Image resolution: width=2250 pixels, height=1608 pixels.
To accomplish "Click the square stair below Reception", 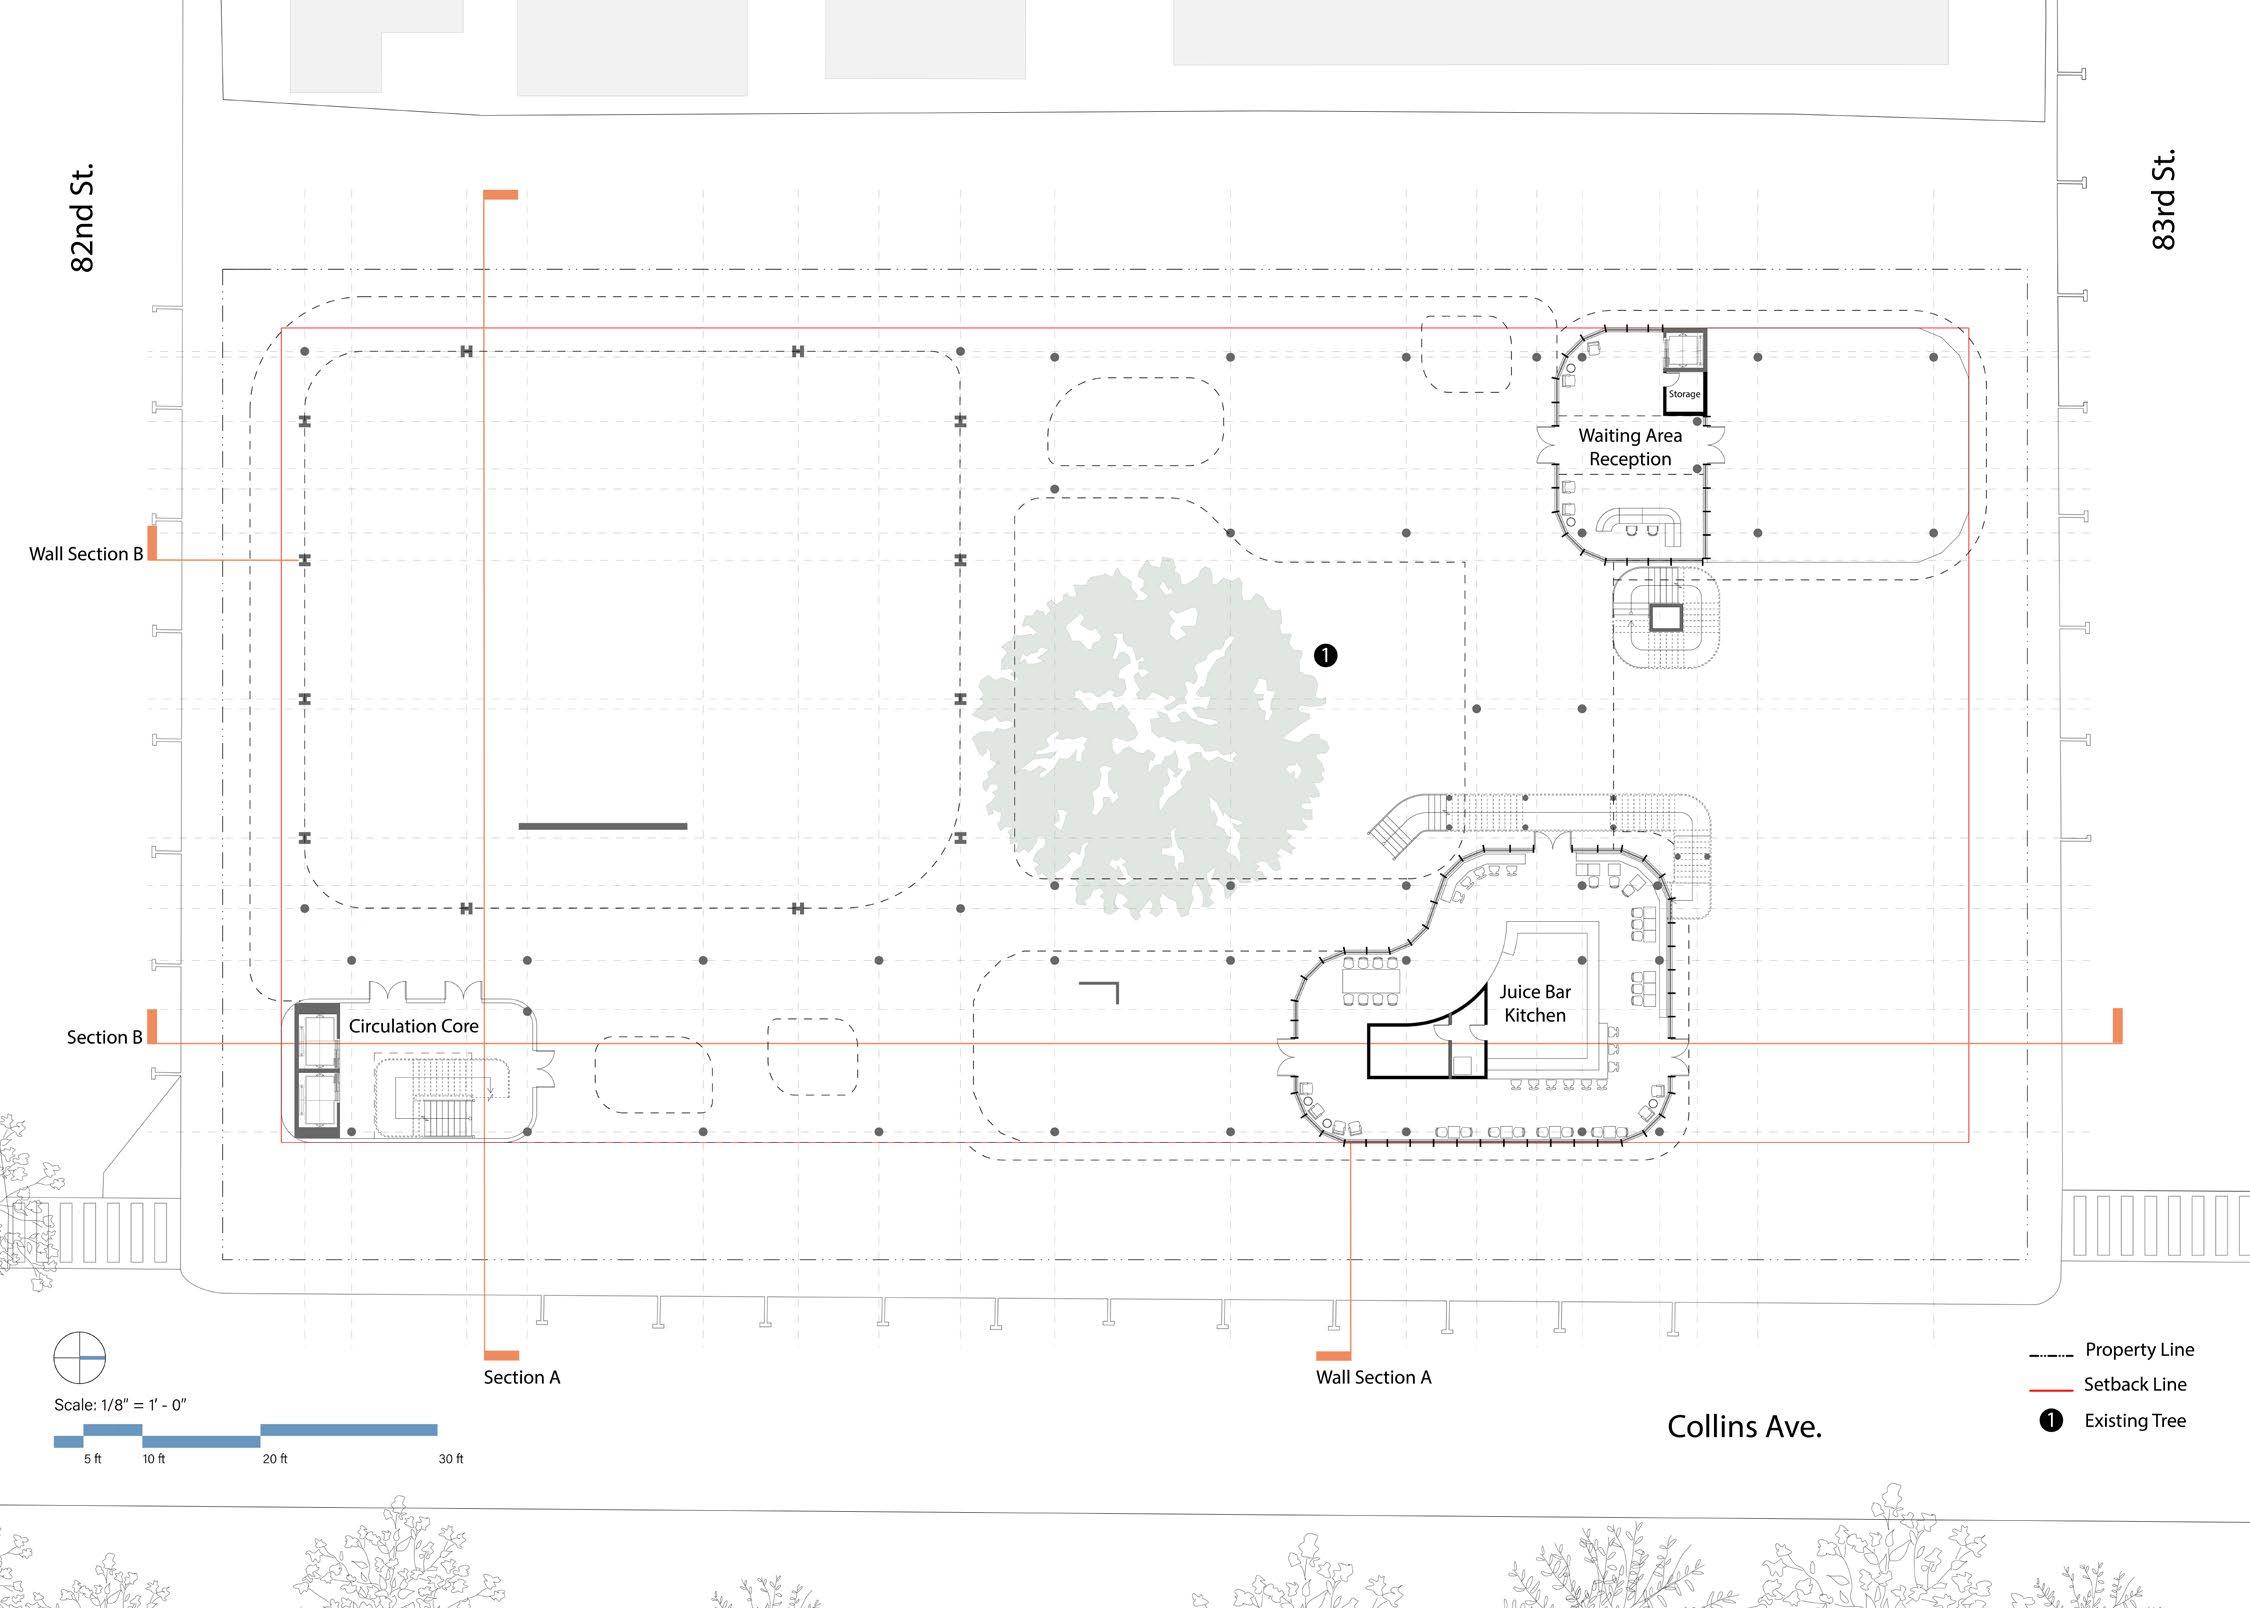I will [1665, 618].
